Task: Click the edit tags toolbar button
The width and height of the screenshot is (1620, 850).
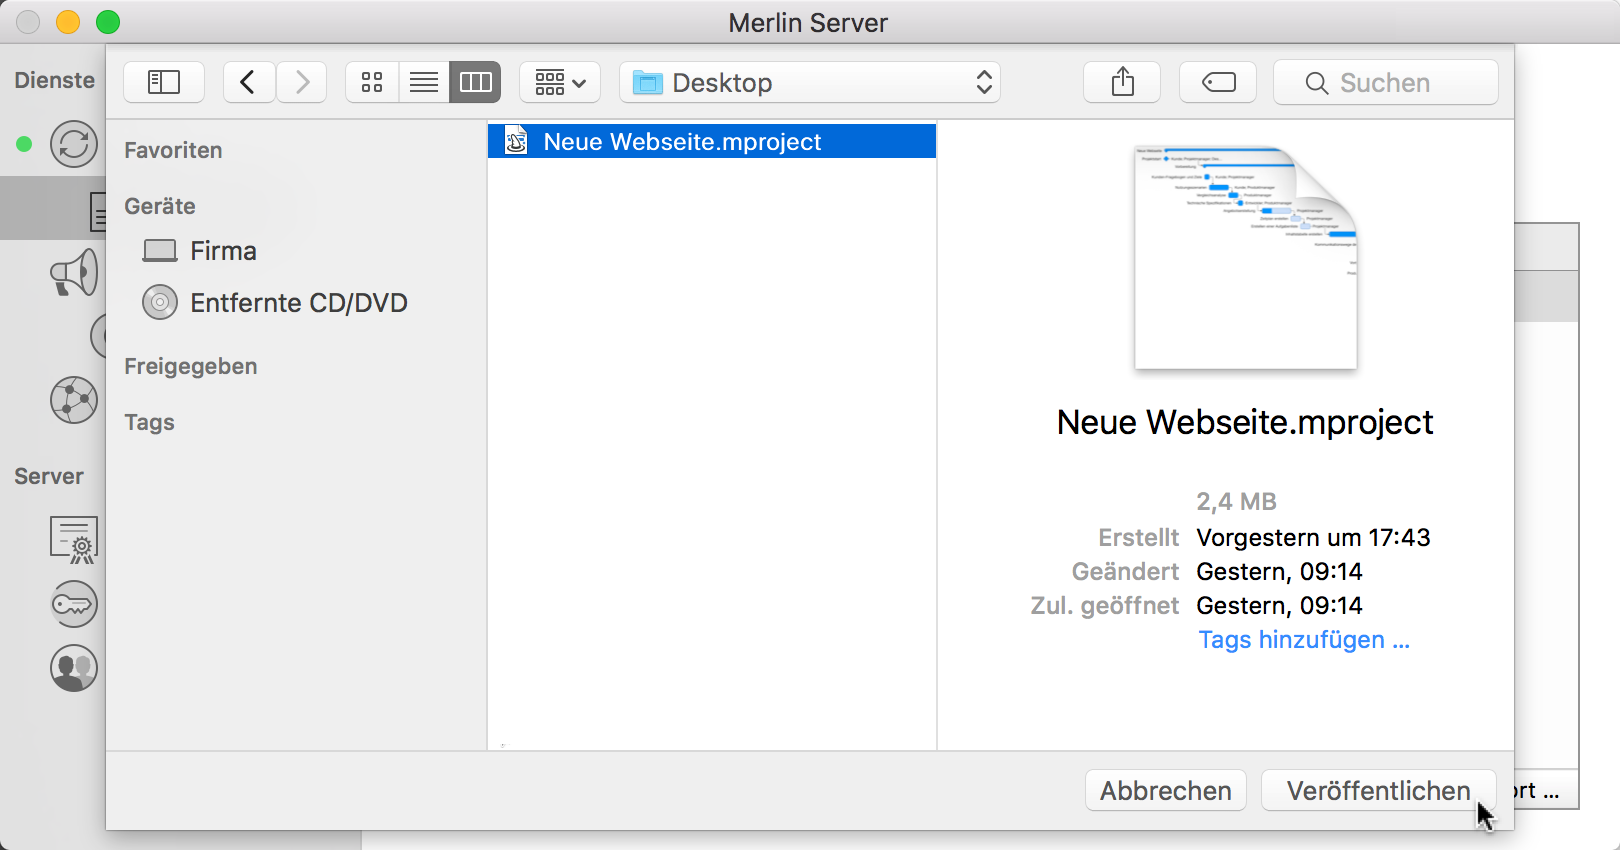Action: pyautogui.click(x=1218, y=82)
